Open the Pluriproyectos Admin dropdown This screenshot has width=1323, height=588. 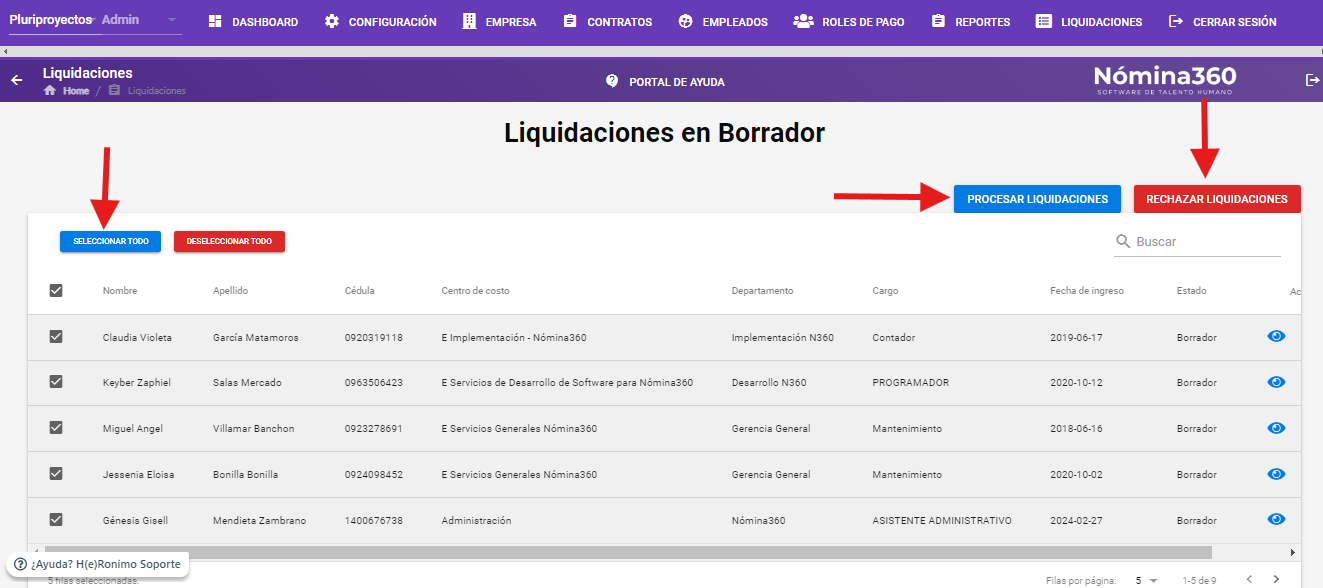coord(95,20)
